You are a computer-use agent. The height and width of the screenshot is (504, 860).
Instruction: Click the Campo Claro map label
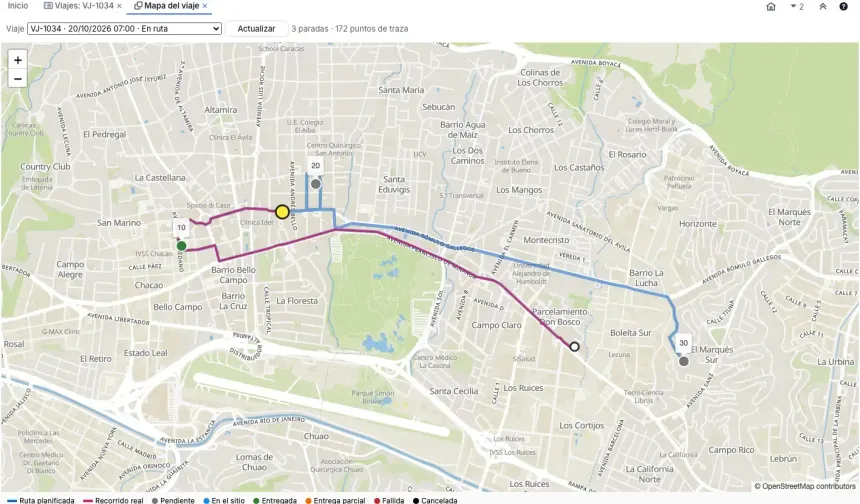(496, 325)
